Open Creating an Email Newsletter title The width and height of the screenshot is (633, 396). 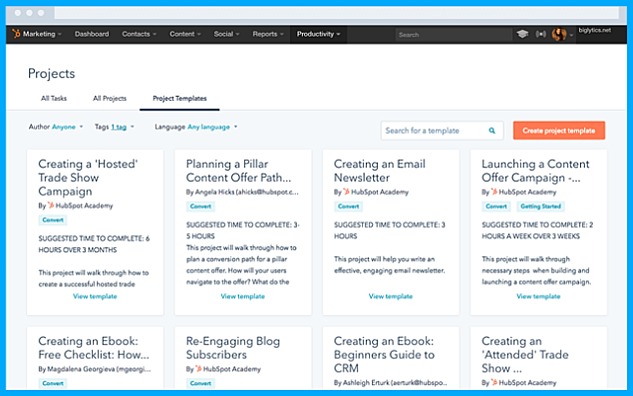pos(379,171)
